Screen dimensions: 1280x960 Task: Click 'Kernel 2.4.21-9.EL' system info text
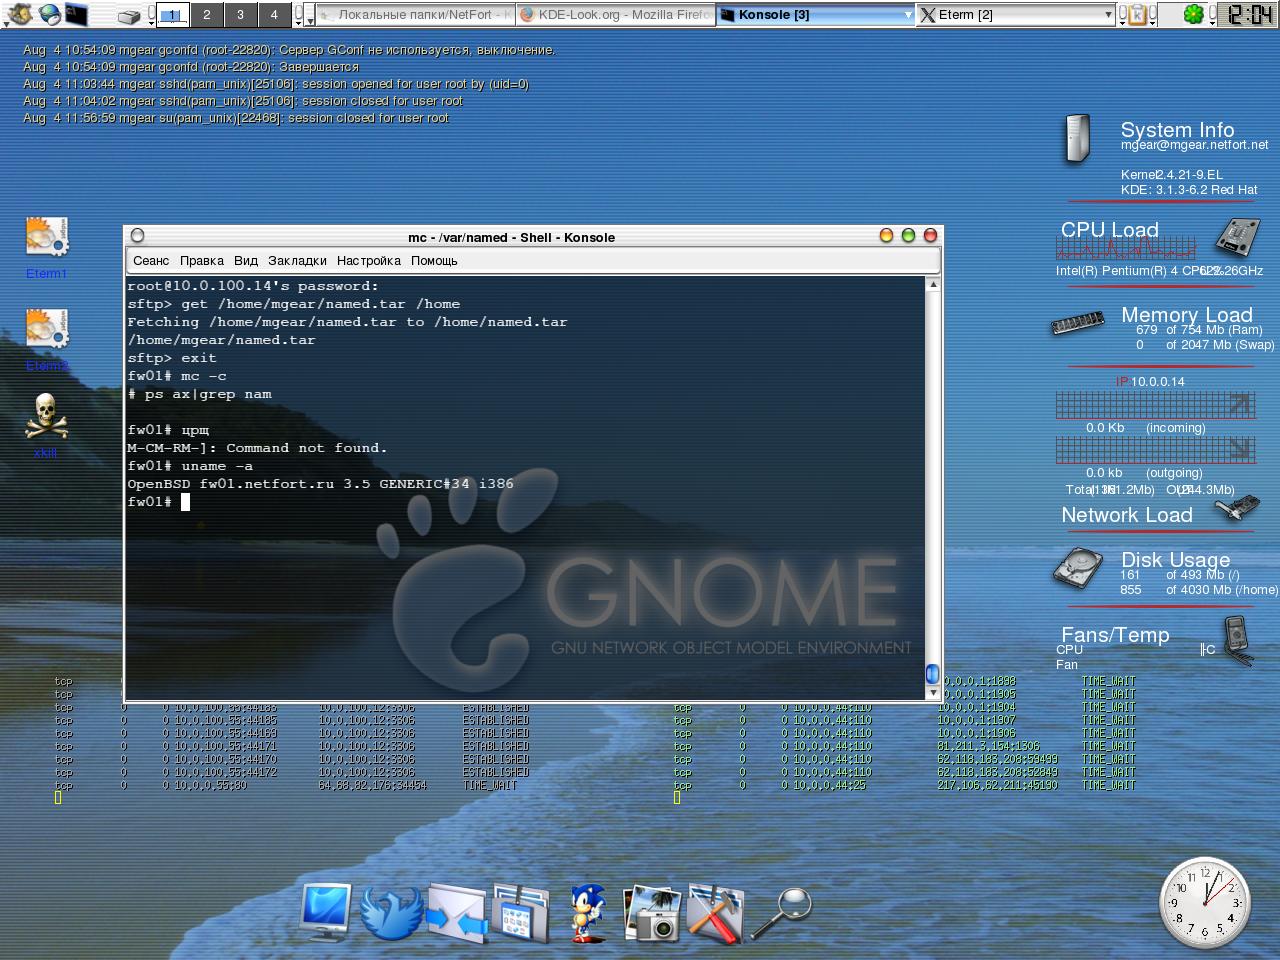pos(1171,175)
